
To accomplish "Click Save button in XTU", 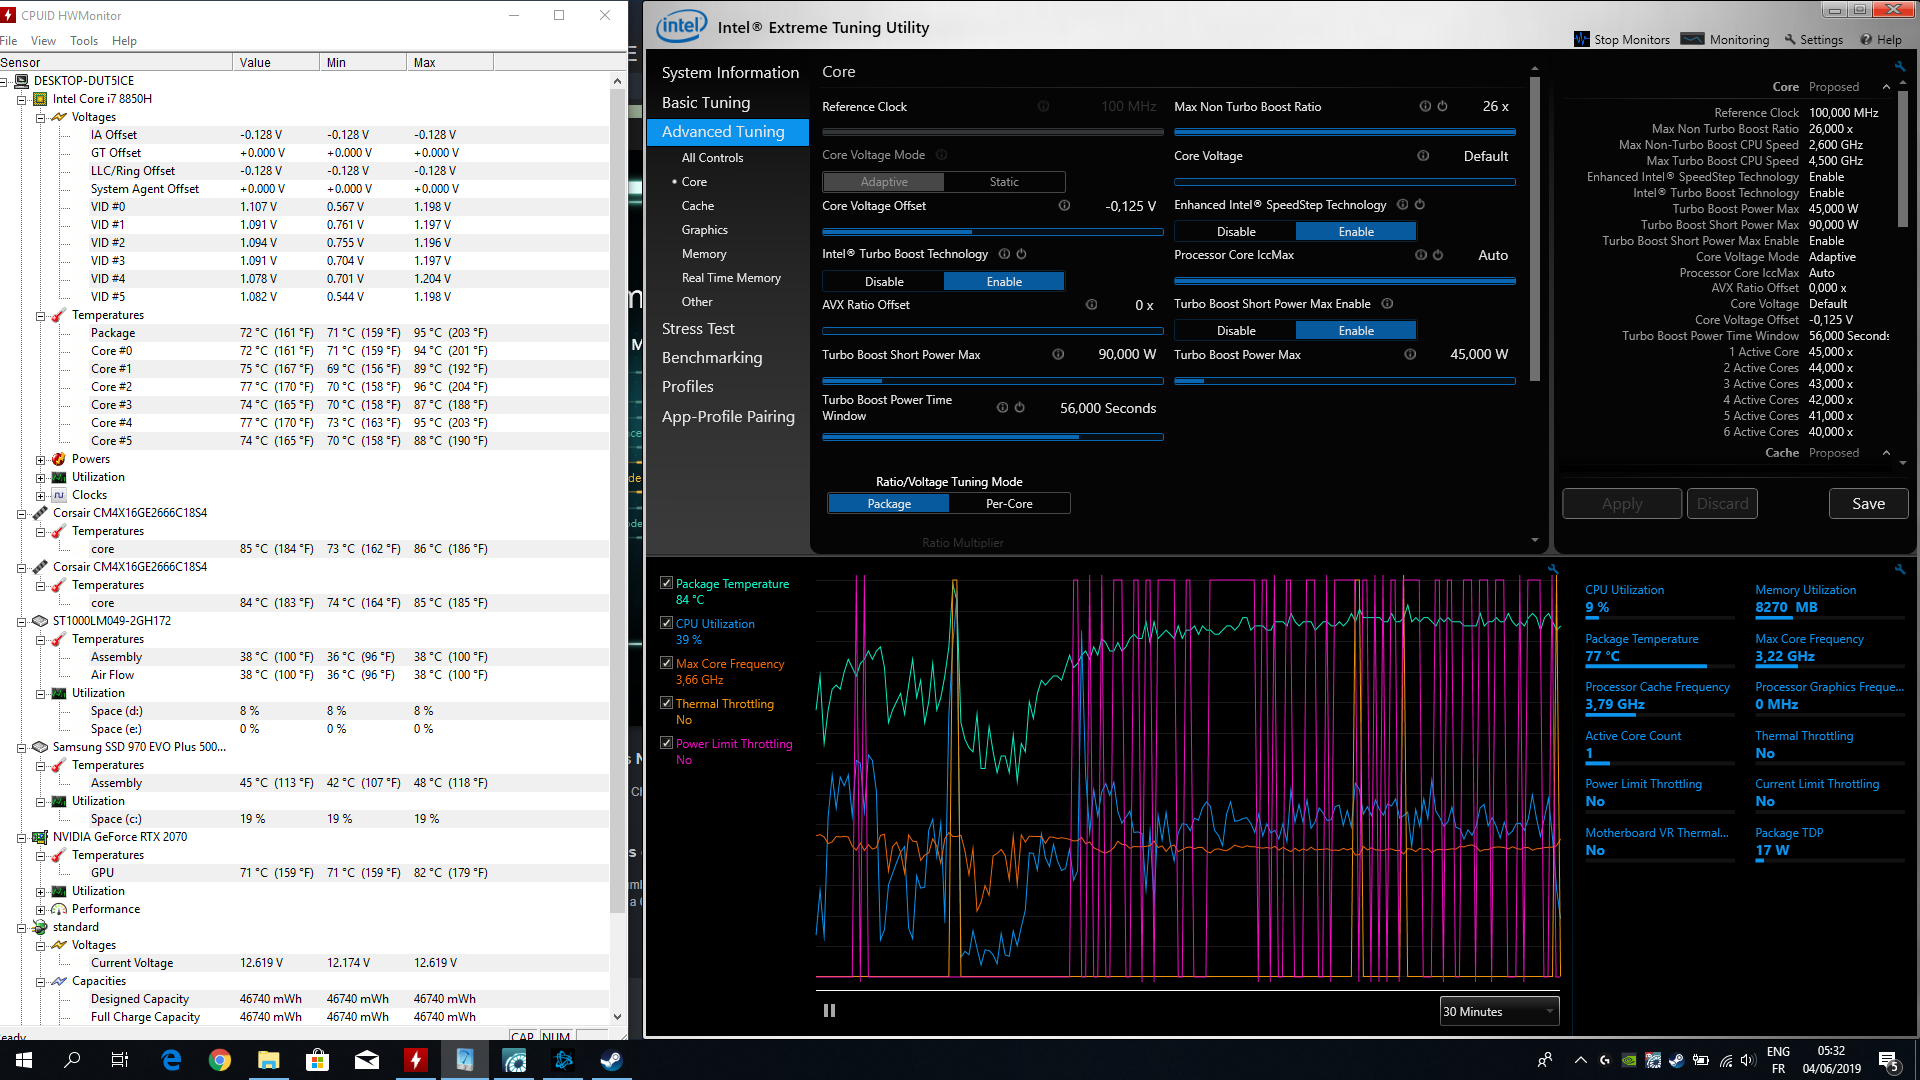I will pos(1868,503).
